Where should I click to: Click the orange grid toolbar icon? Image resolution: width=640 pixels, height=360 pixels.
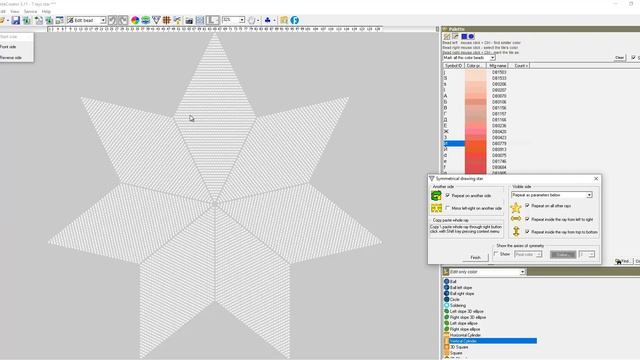pyautogui.click(x=167, y=20)
